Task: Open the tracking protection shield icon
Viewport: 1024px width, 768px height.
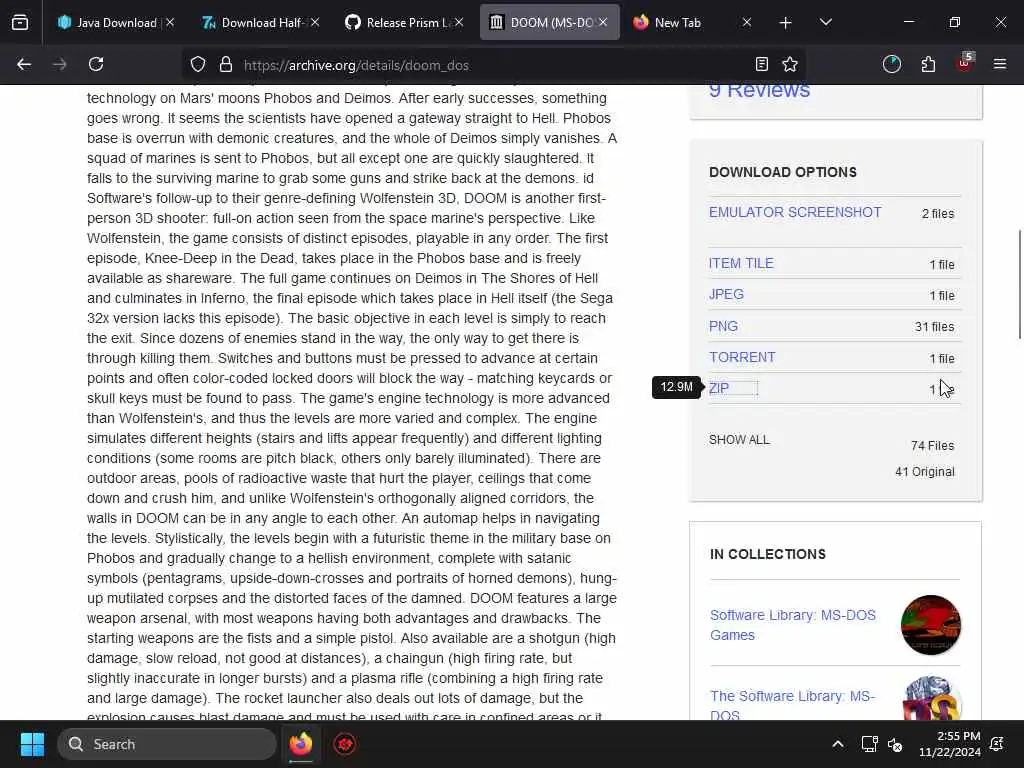Action: [x=198, y=64]
